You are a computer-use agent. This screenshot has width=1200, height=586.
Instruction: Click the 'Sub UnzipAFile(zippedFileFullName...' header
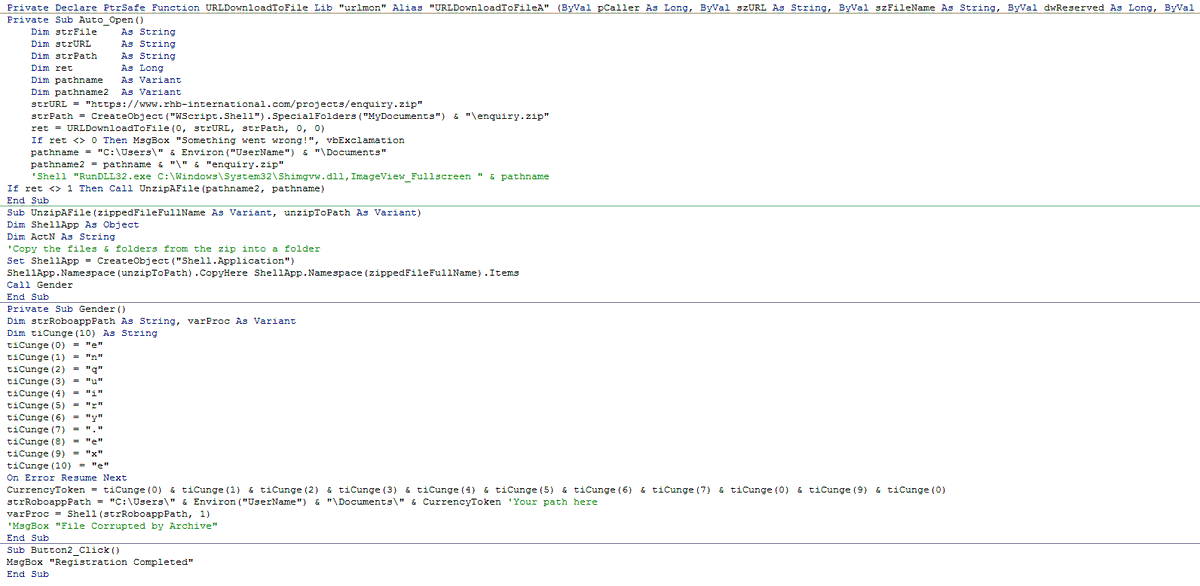click(214, 212)
